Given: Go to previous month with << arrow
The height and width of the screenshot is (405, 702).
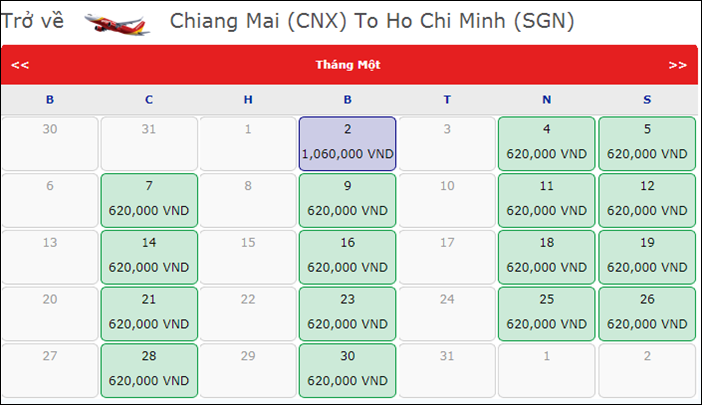Looking at the screenshot, I should 20,65.
